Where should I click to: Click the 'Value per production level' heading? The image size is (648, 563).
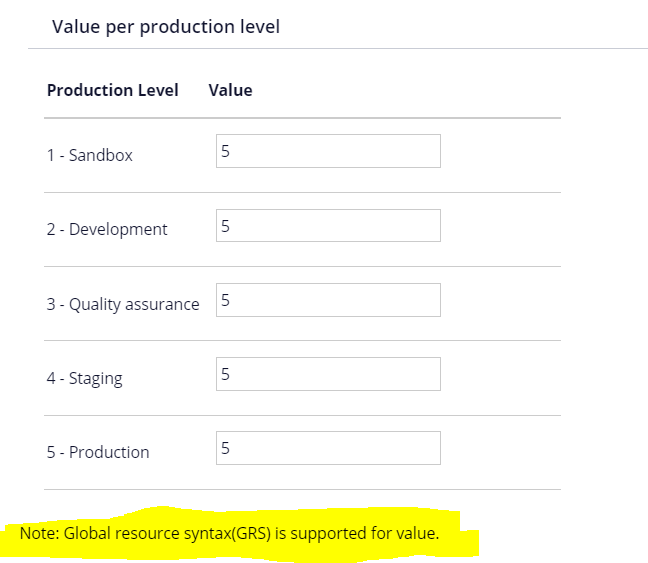coord(166,27)
